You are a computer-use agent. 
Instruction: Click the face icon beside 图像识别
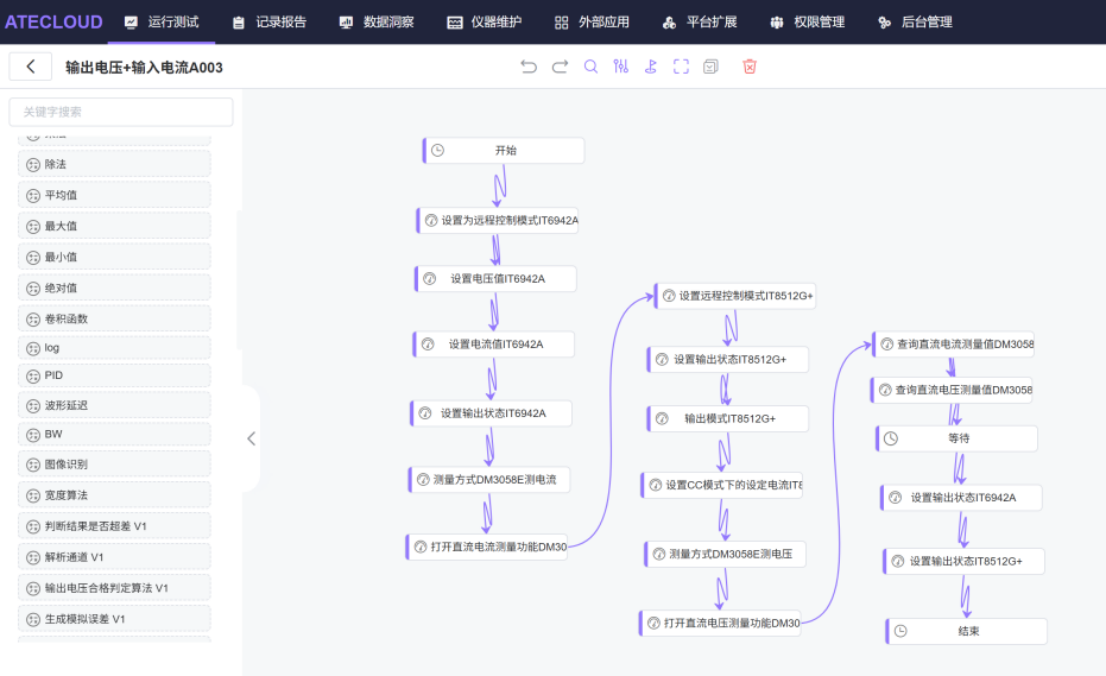click(x=33, y=465)
